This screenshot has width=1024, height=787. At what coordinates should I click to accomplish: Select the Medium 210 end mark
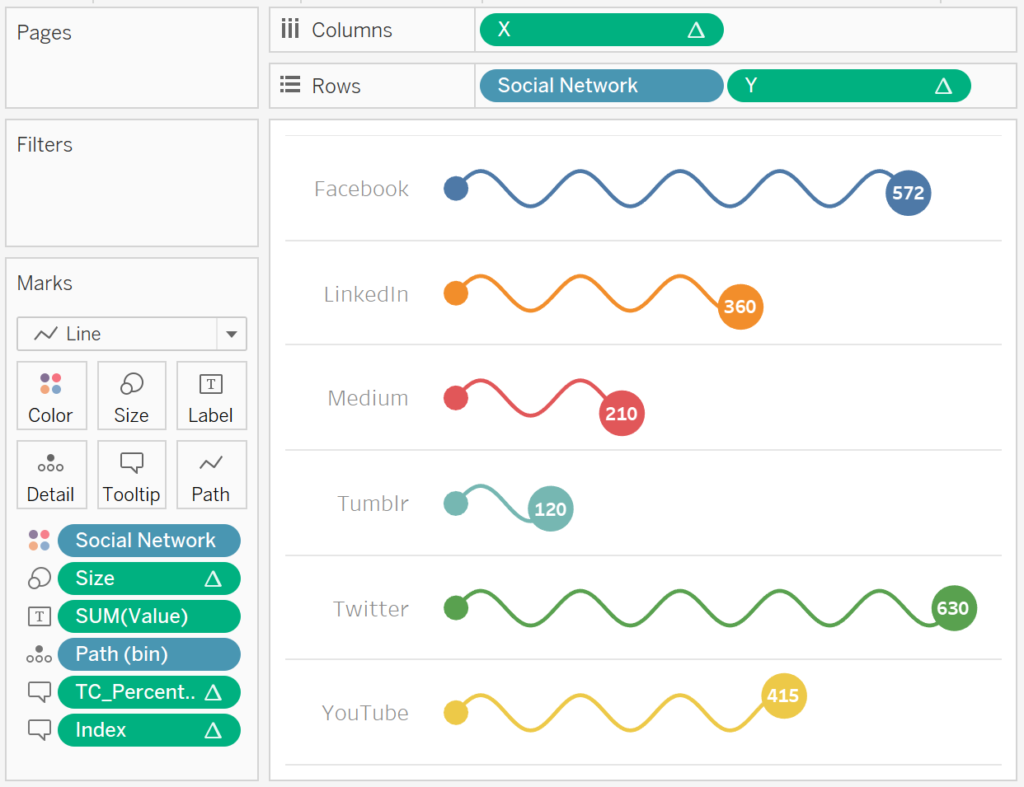(621, 413)
